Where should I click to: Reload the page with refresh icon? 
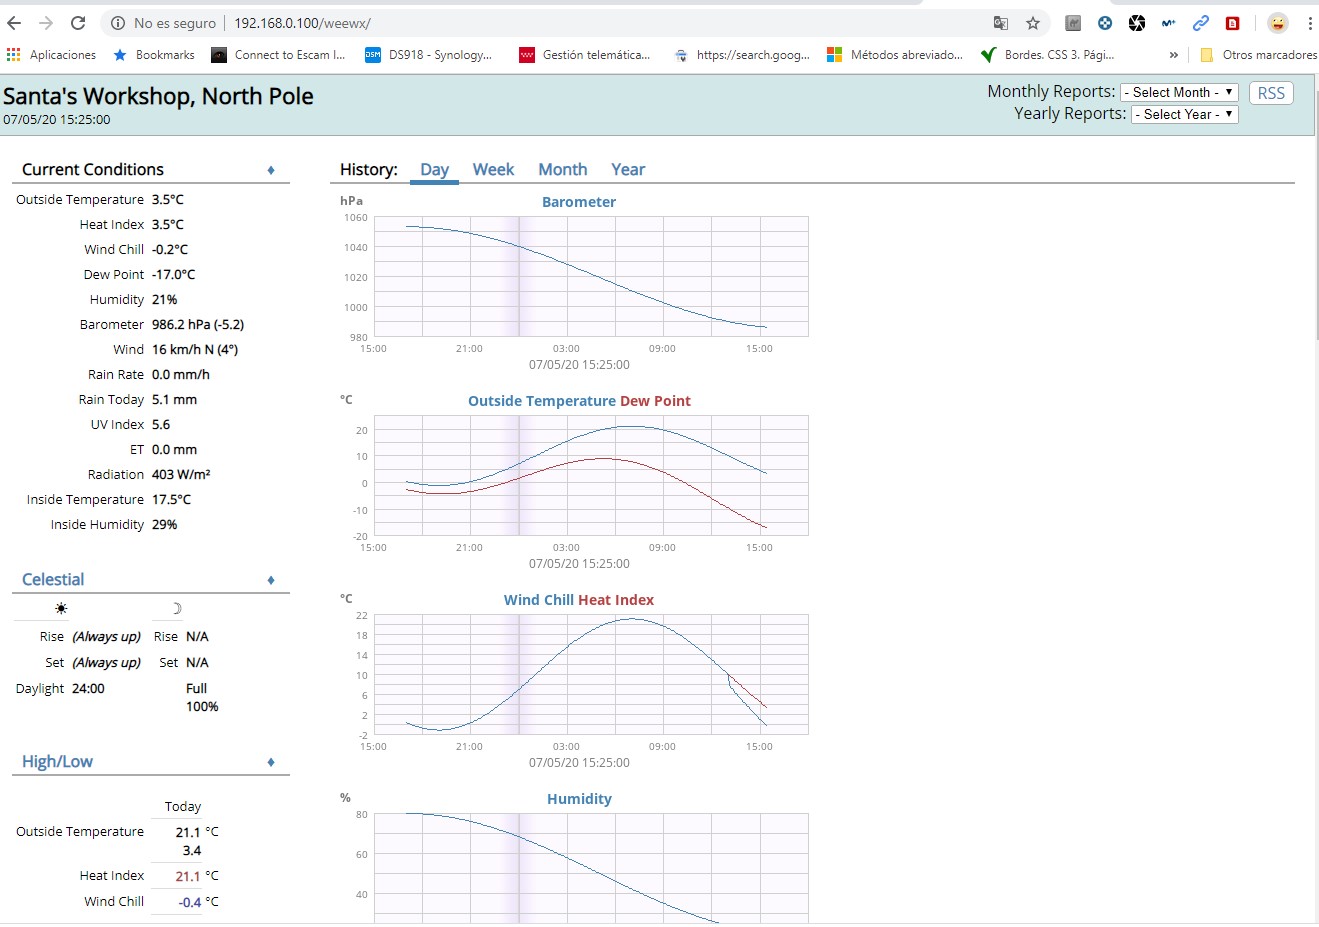pyautogui.click(x=78, y=23)
